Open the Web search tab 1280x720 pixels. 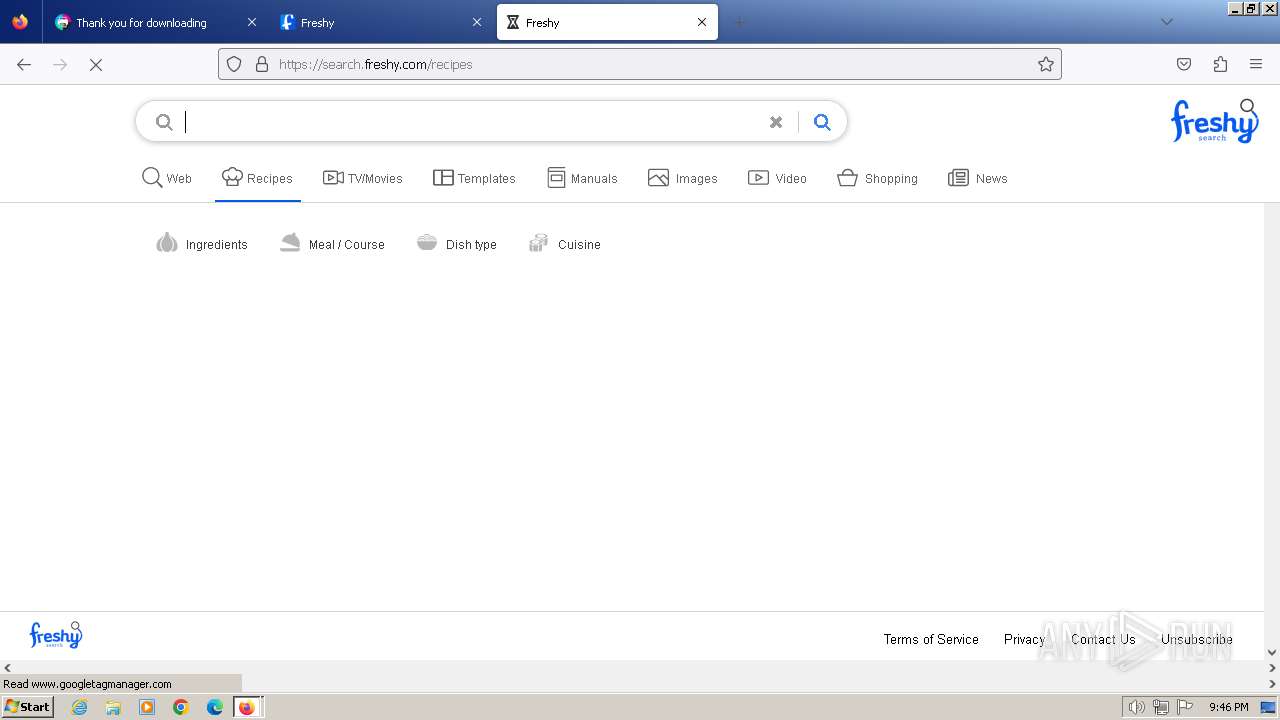coord(167,178)
